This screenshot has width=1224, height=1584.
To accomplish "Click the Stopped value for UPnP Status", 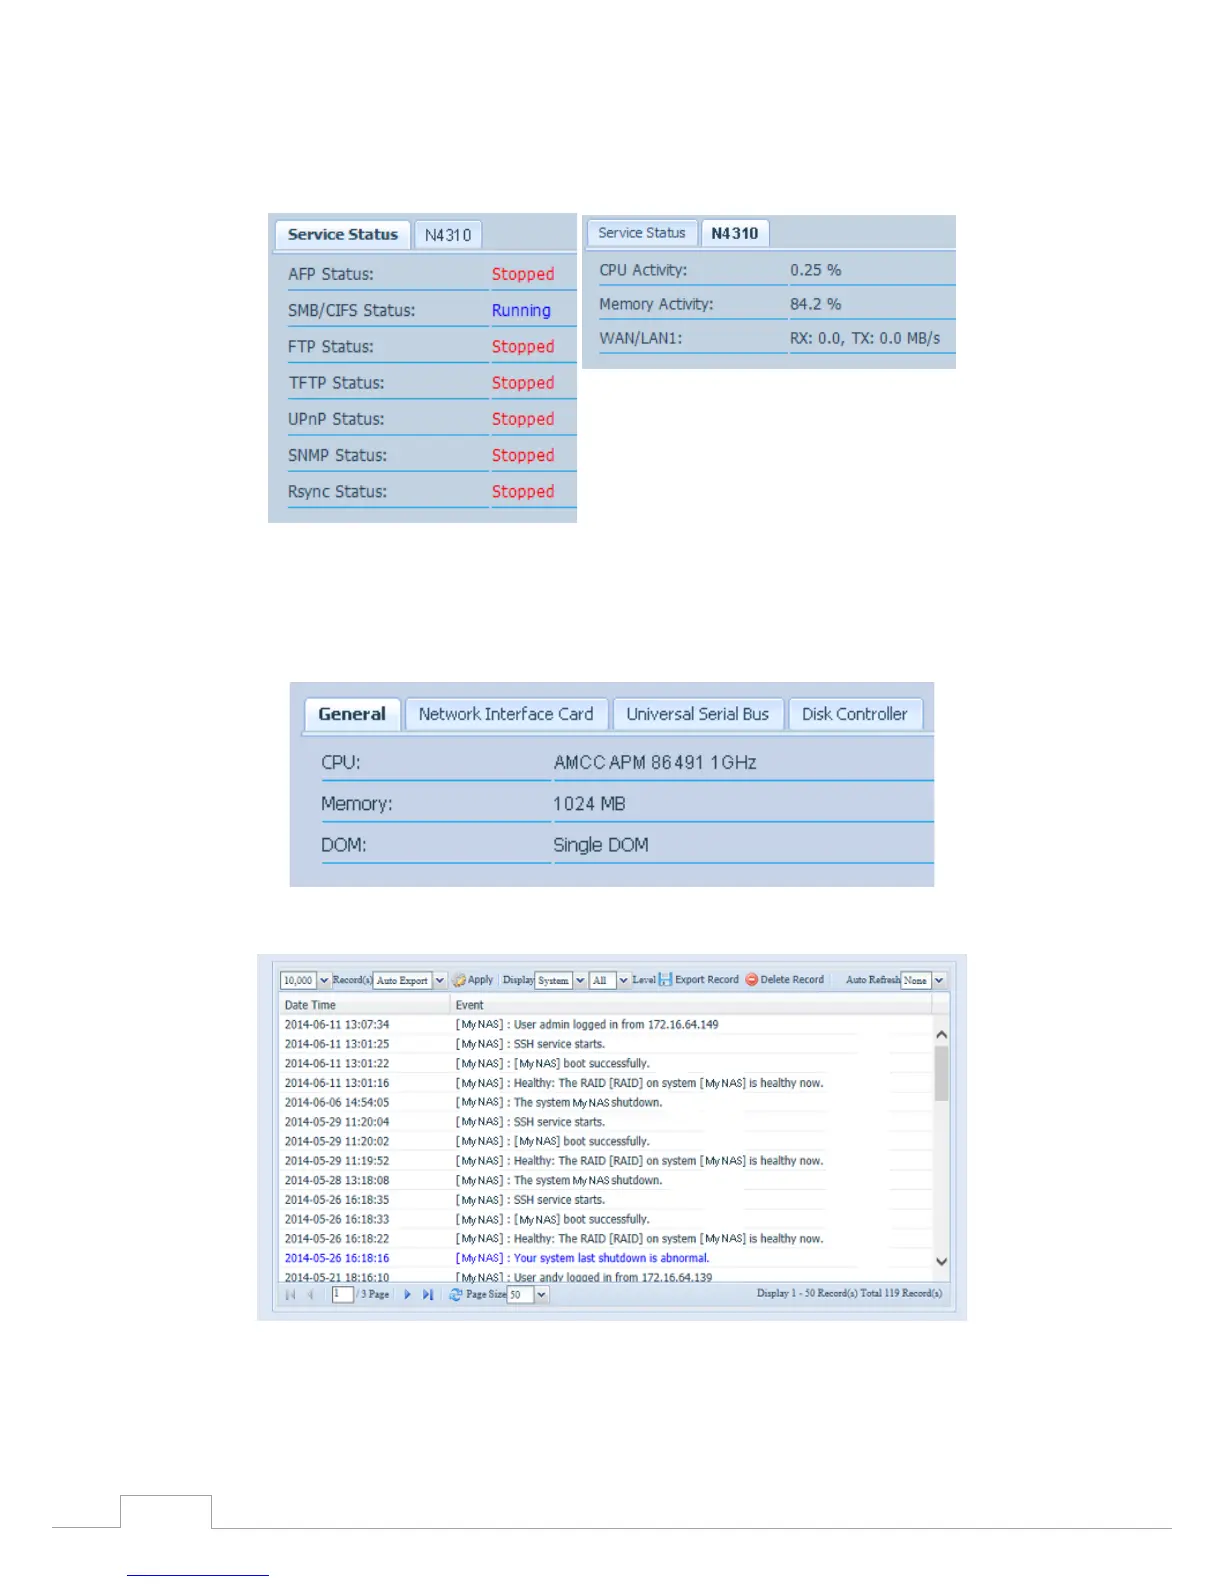I will click(523, 419).
